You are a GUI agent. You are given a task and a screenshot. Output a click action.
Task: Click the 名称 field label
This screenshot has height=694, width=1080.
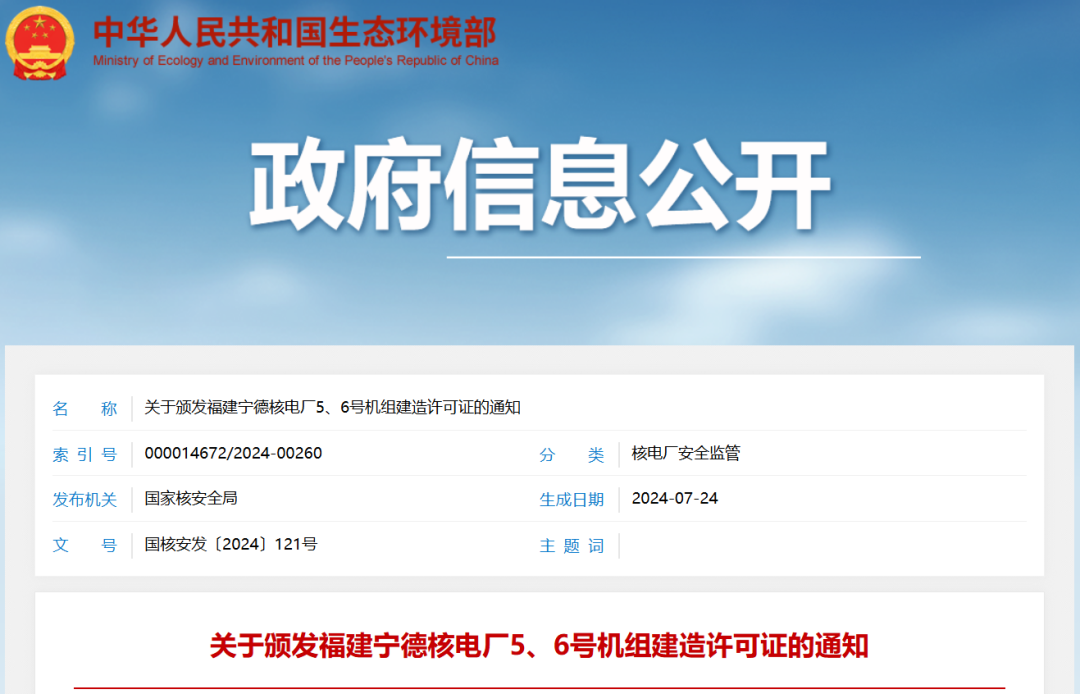click(x=85, y=408)
